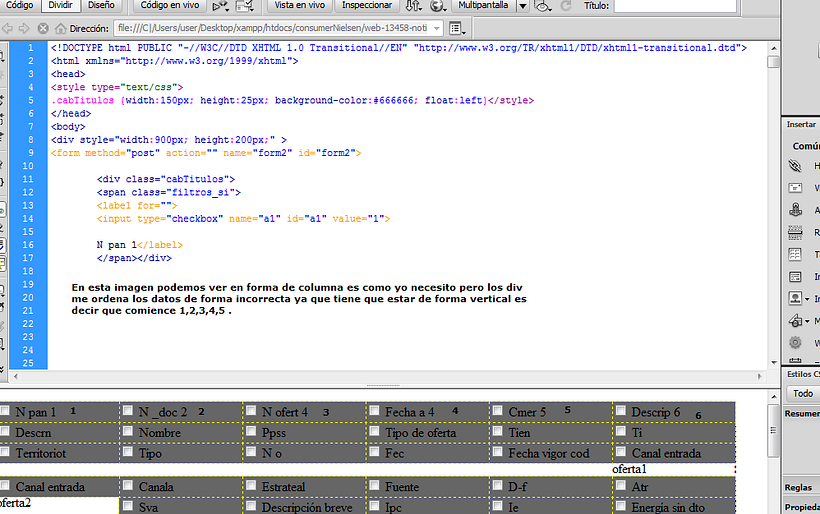Insert a horizontal rule icon
Screen dimensions: 820x514
[795, 232]
